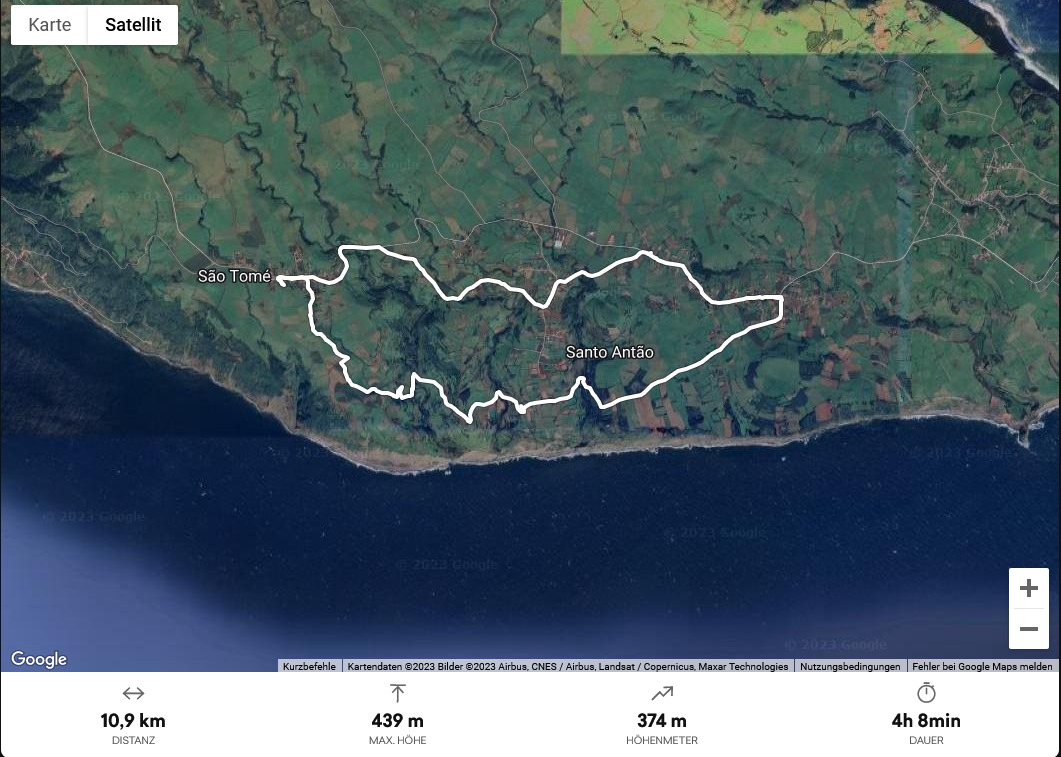The image size is (1061, 757).
Task: Click the duration stopwatch icon
Action: point(926,693)
